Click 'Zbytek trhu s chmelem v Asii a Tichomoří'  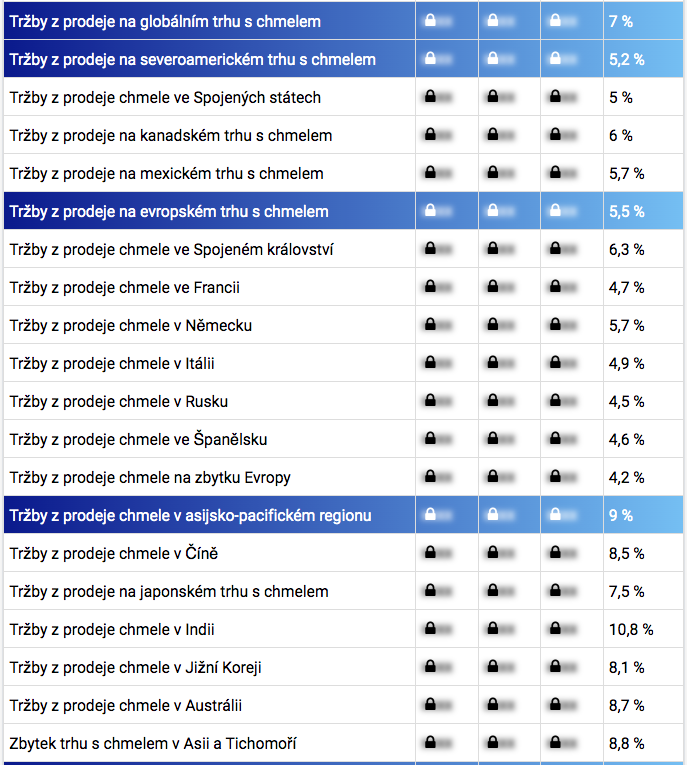[153, 743]
